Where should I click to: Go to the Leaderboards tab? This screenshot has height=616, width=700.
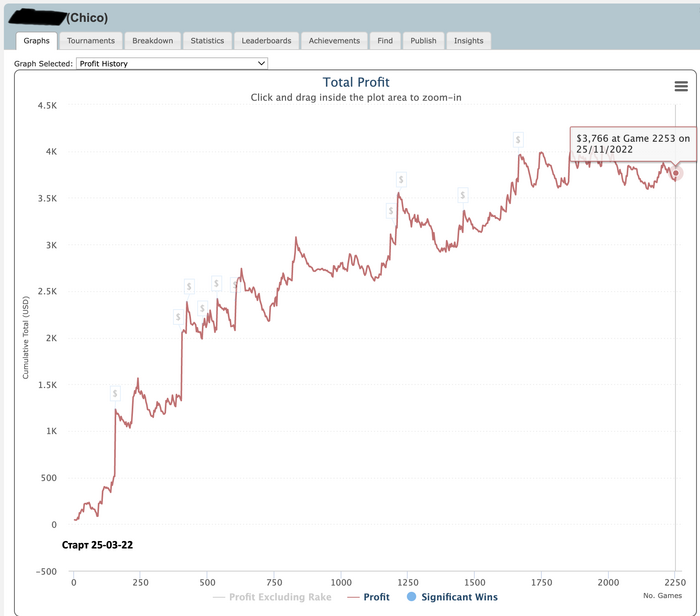point(266,41)
